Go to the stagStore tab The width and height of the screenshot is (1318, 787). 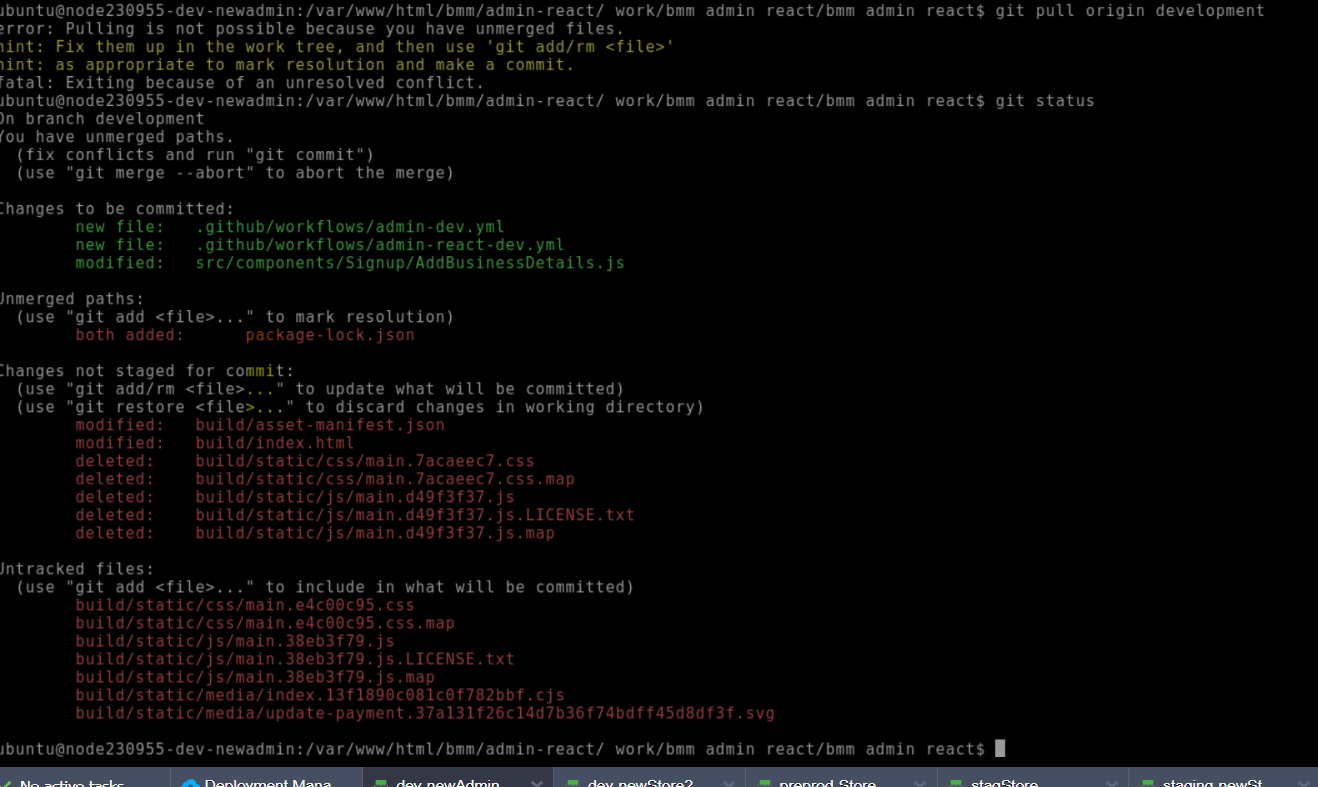(1004, 784)
